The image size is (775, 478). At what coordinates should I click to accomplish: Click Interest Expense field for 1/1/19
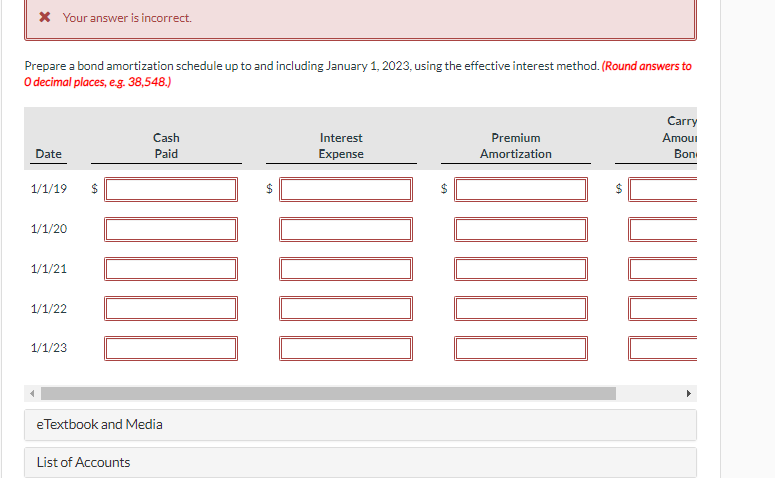(x=345, y=189)
